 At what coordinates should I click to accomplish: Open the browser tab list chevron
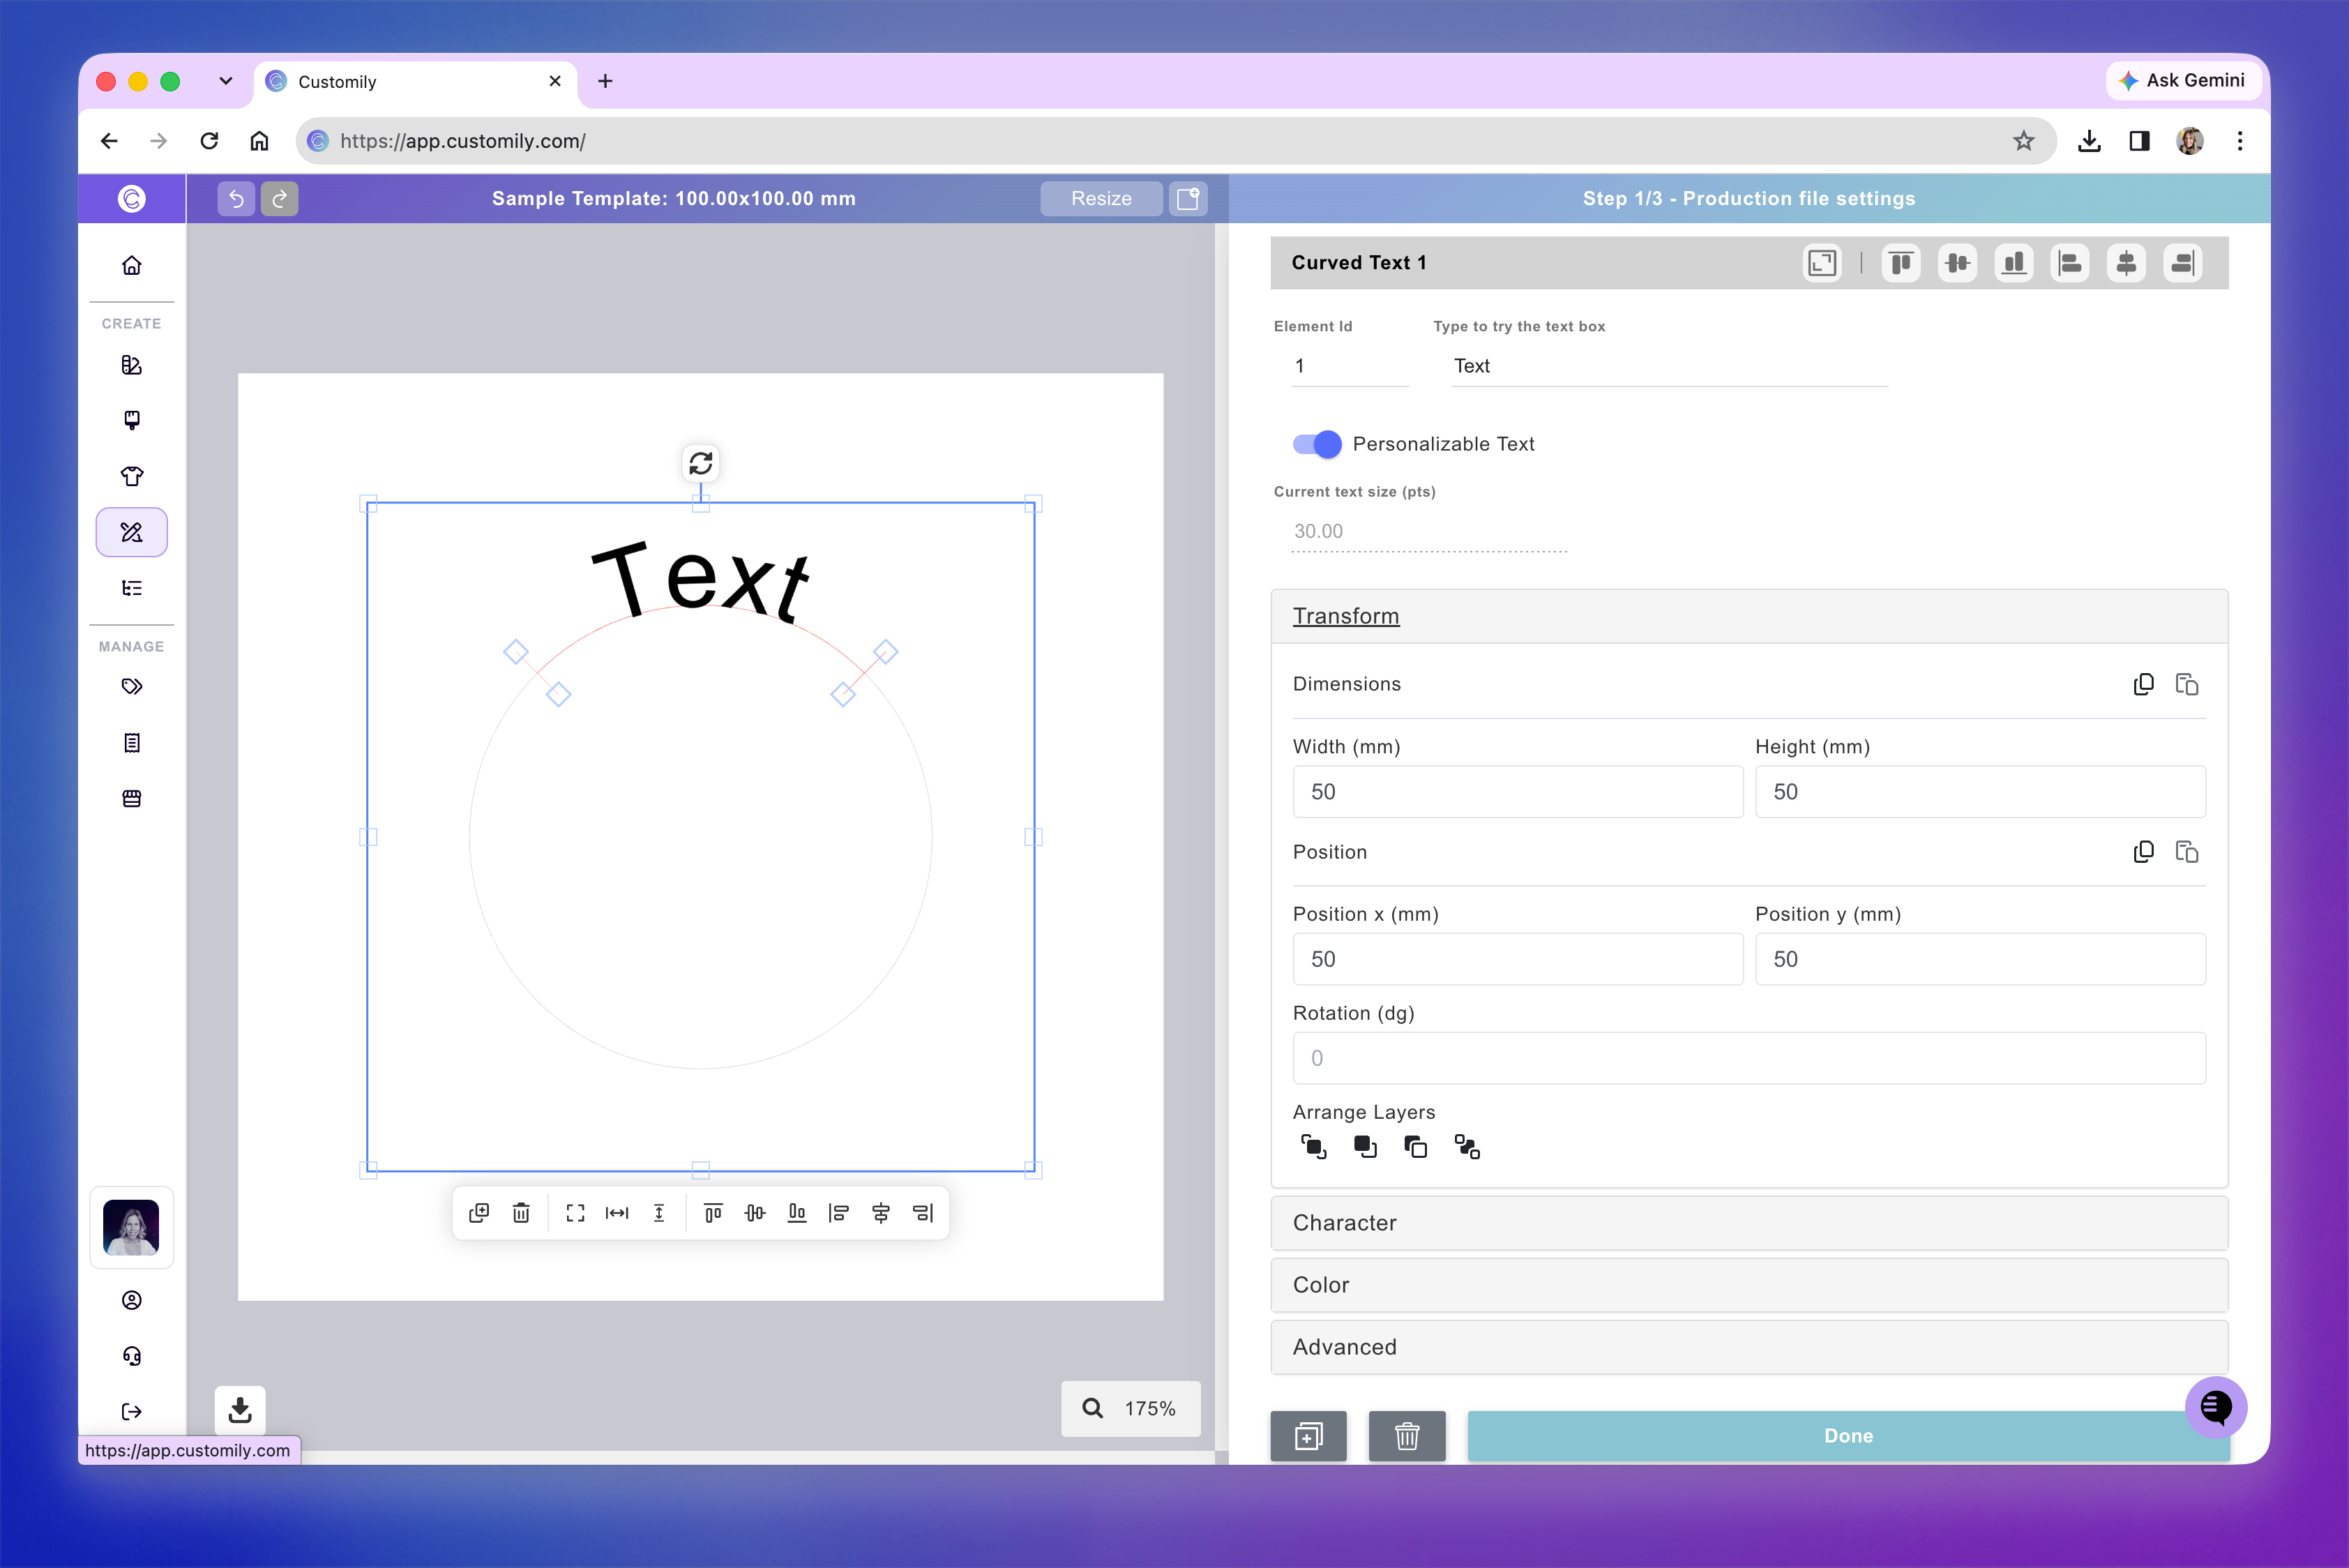[226, 81]
